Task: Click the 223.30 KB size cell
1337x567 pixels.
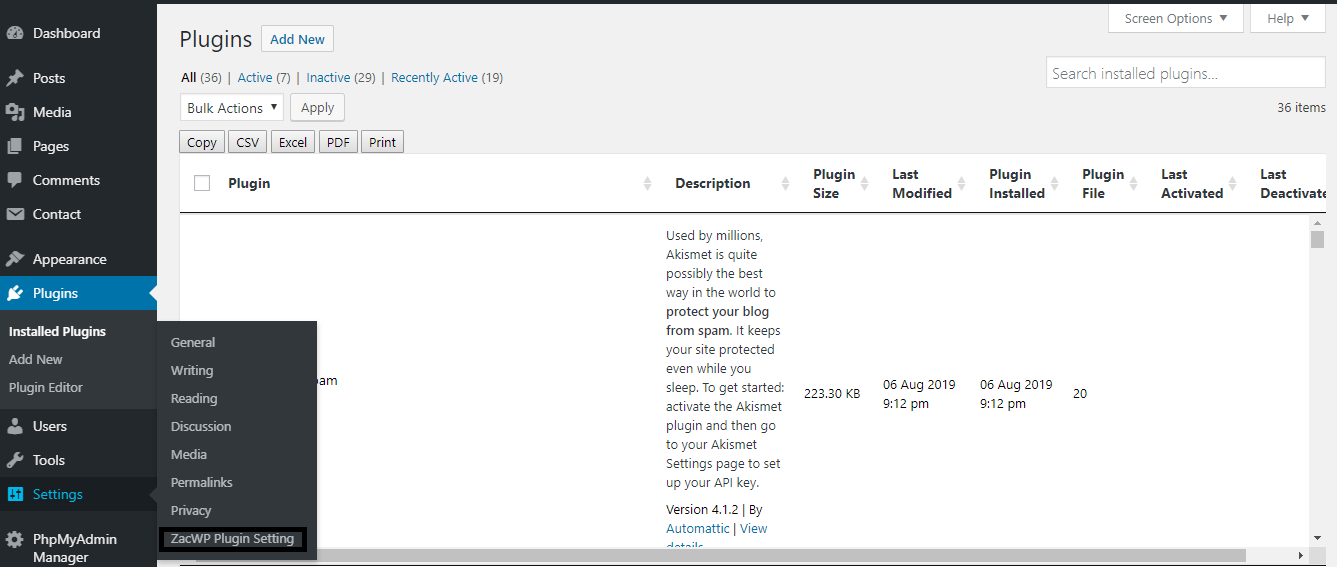Action: 832,393
